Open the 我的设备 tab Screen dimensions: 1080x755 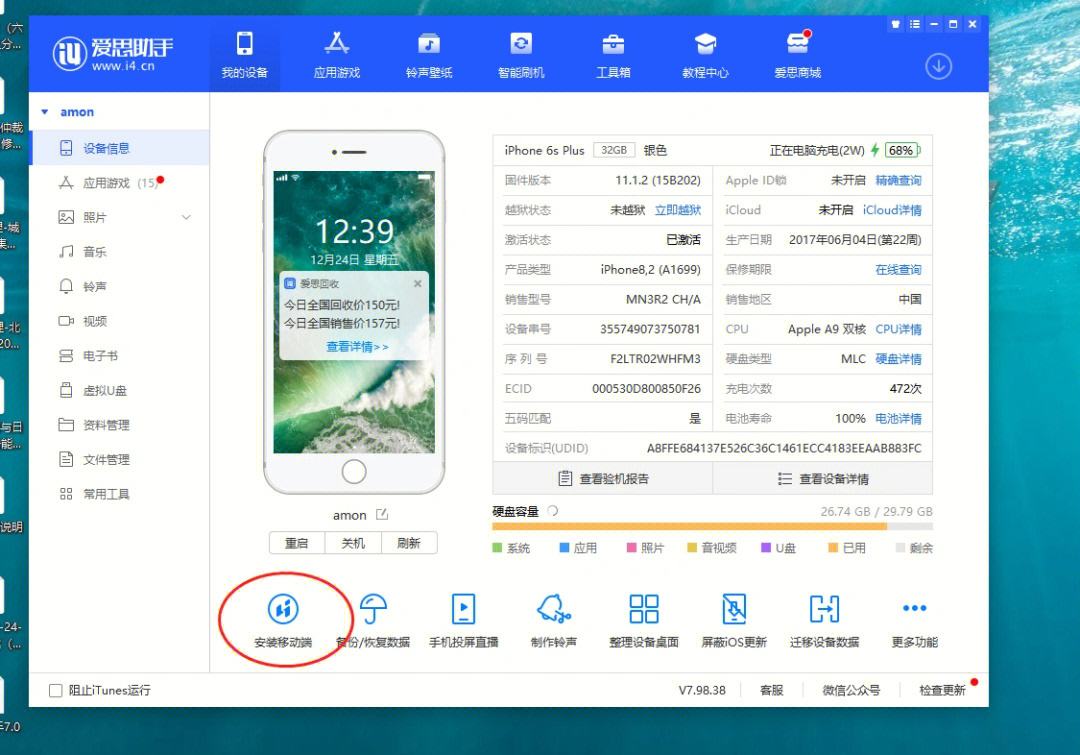[x=245, y=55]
